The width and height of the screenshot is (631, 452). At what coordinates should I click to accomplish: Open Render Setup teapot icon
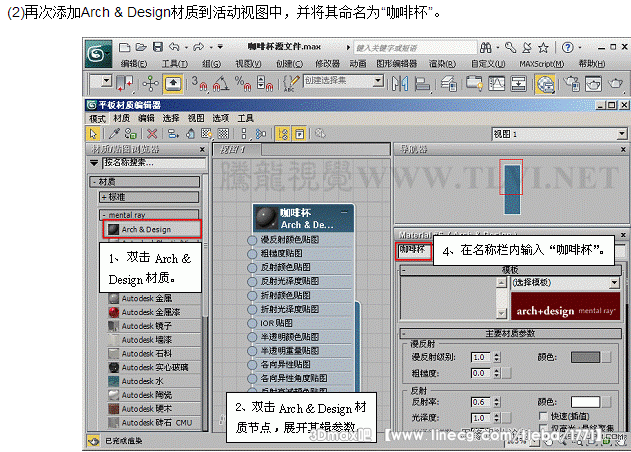(571, 84)
